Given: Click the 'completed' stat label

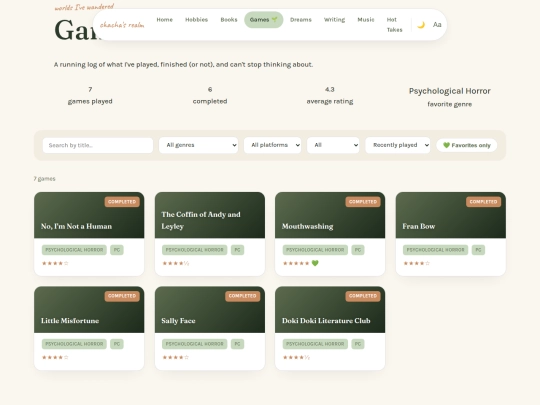Looking at the screenshot, I should [x=210, y=101].
